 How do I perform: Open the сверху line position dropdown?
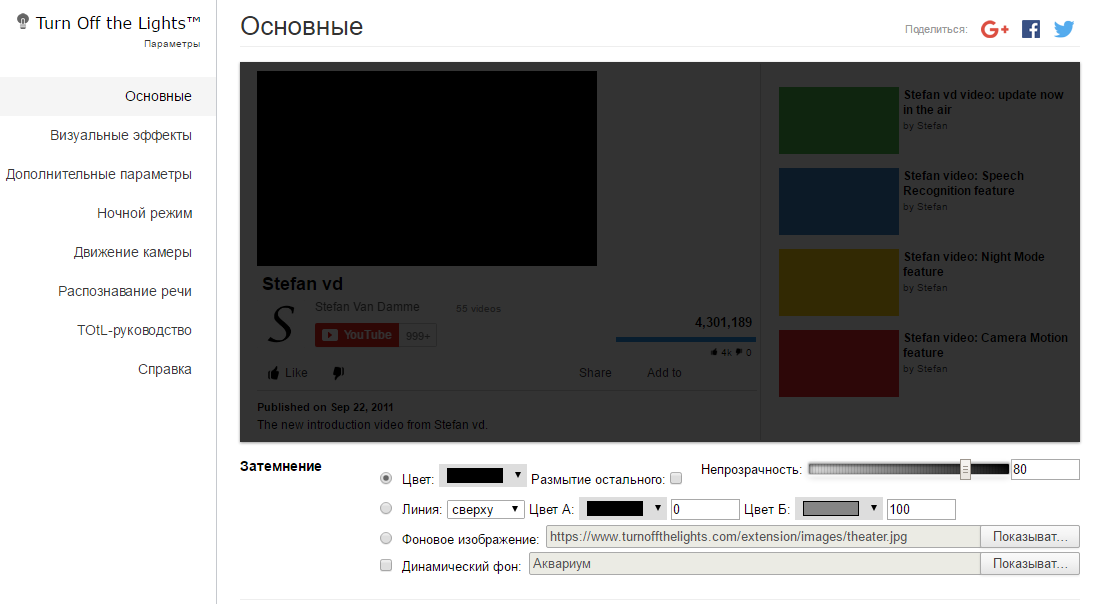[485, 509]
